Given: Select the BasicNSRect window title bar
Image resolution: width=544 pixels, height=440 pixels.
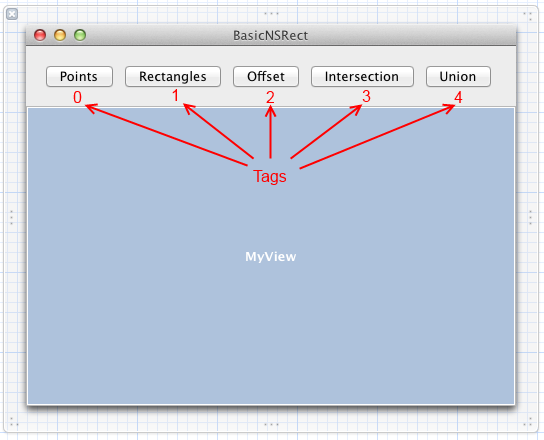Looking at the screenshot, I should pyautogui.click(x=271, y=35).
